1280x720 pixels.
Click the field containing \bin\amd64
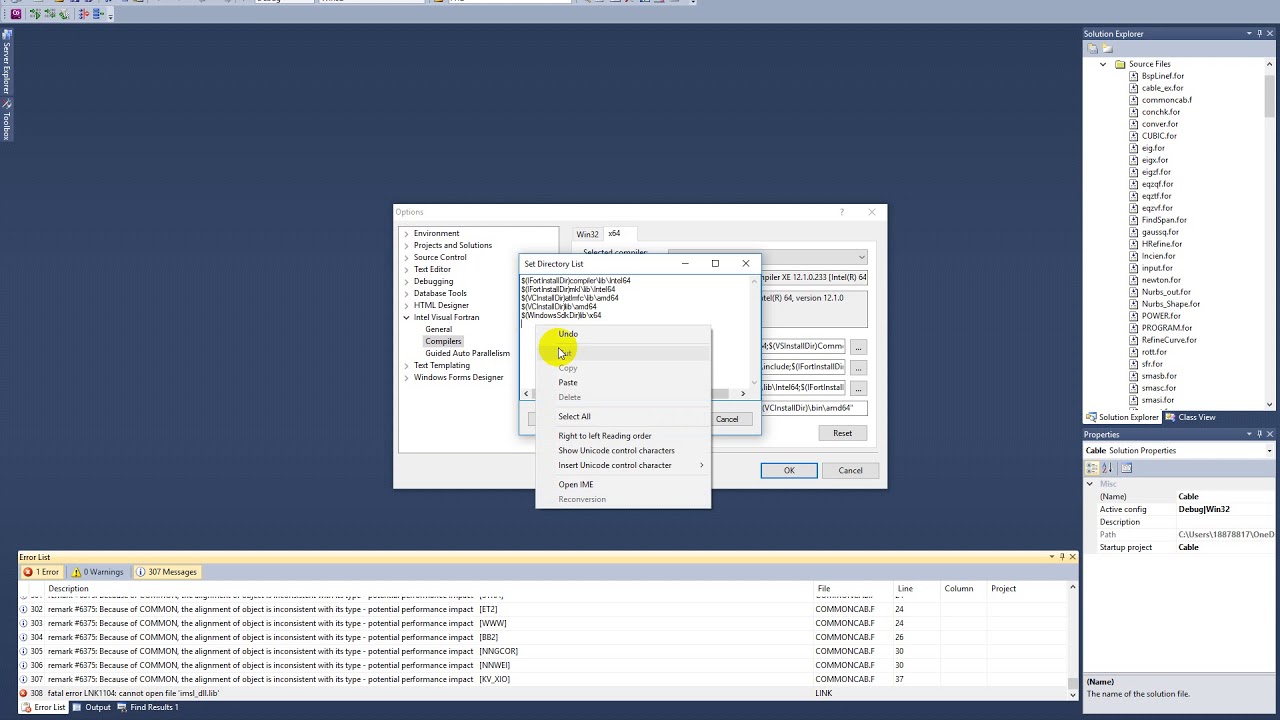pyautogui.click(x=814, y=408)
